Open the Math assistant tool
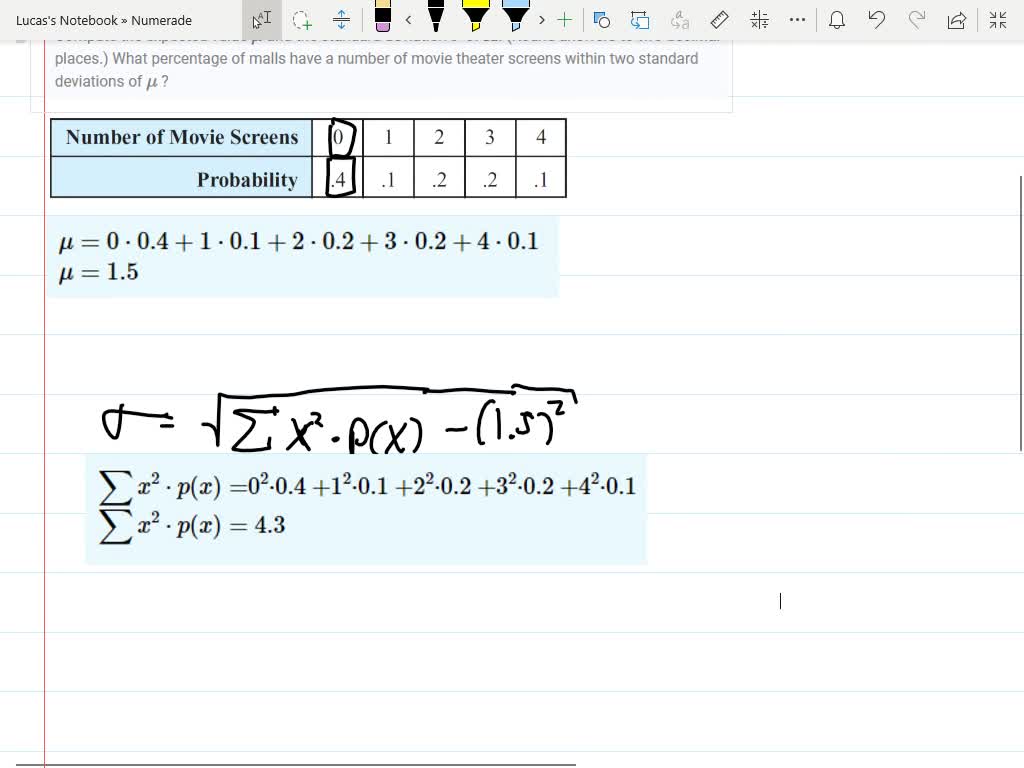 pyautogui.click(x=759, y=20)
